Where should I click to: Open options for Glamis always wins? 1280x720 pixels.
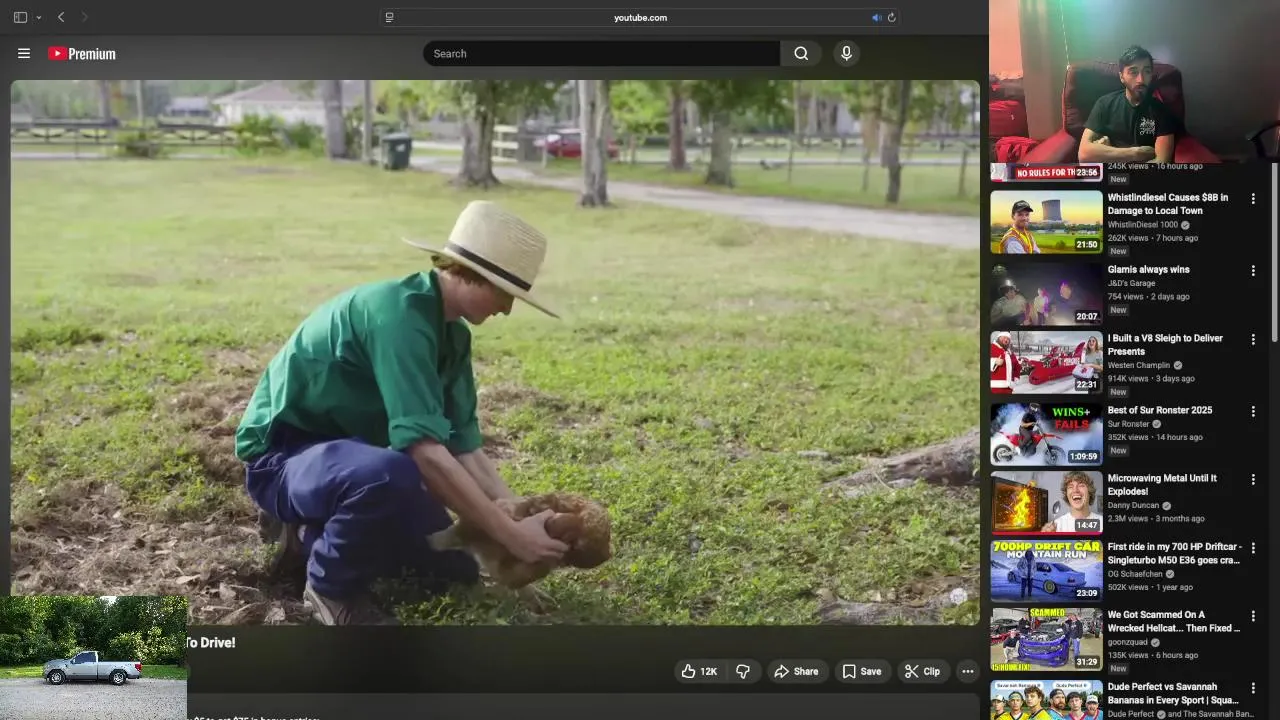1253,271
